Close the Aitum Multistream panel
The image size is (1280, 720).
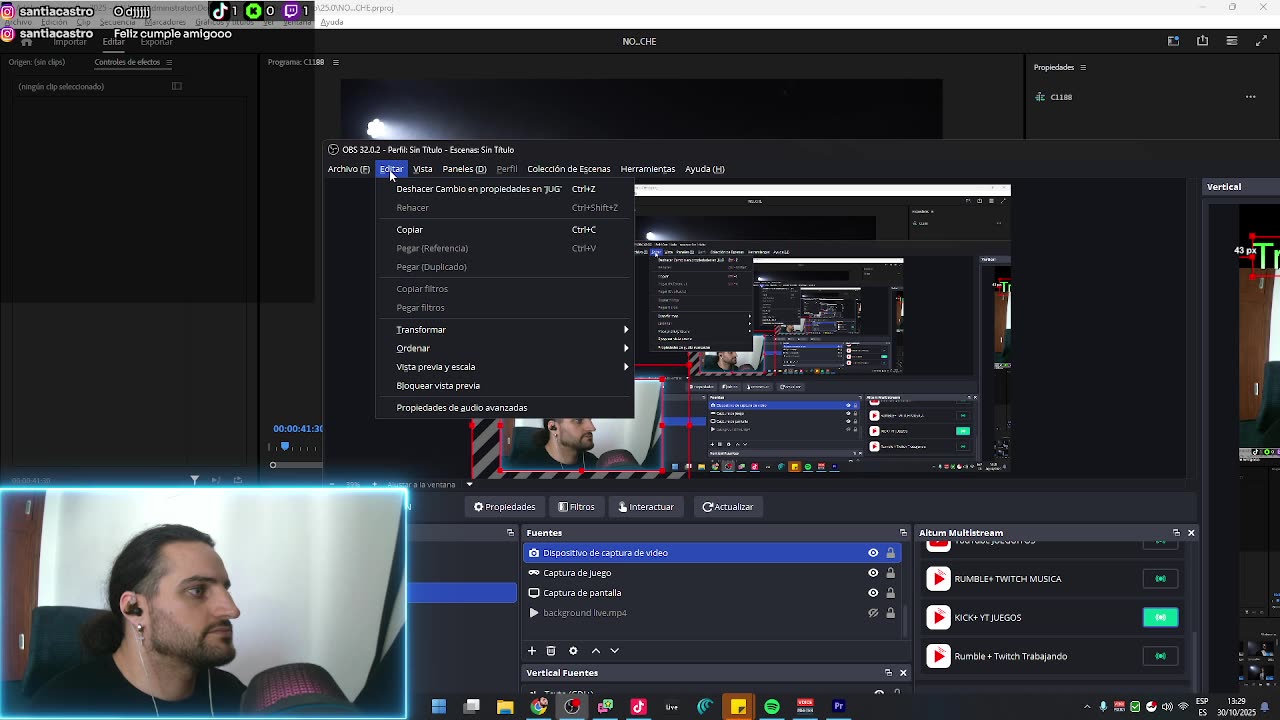(1191, 533)
